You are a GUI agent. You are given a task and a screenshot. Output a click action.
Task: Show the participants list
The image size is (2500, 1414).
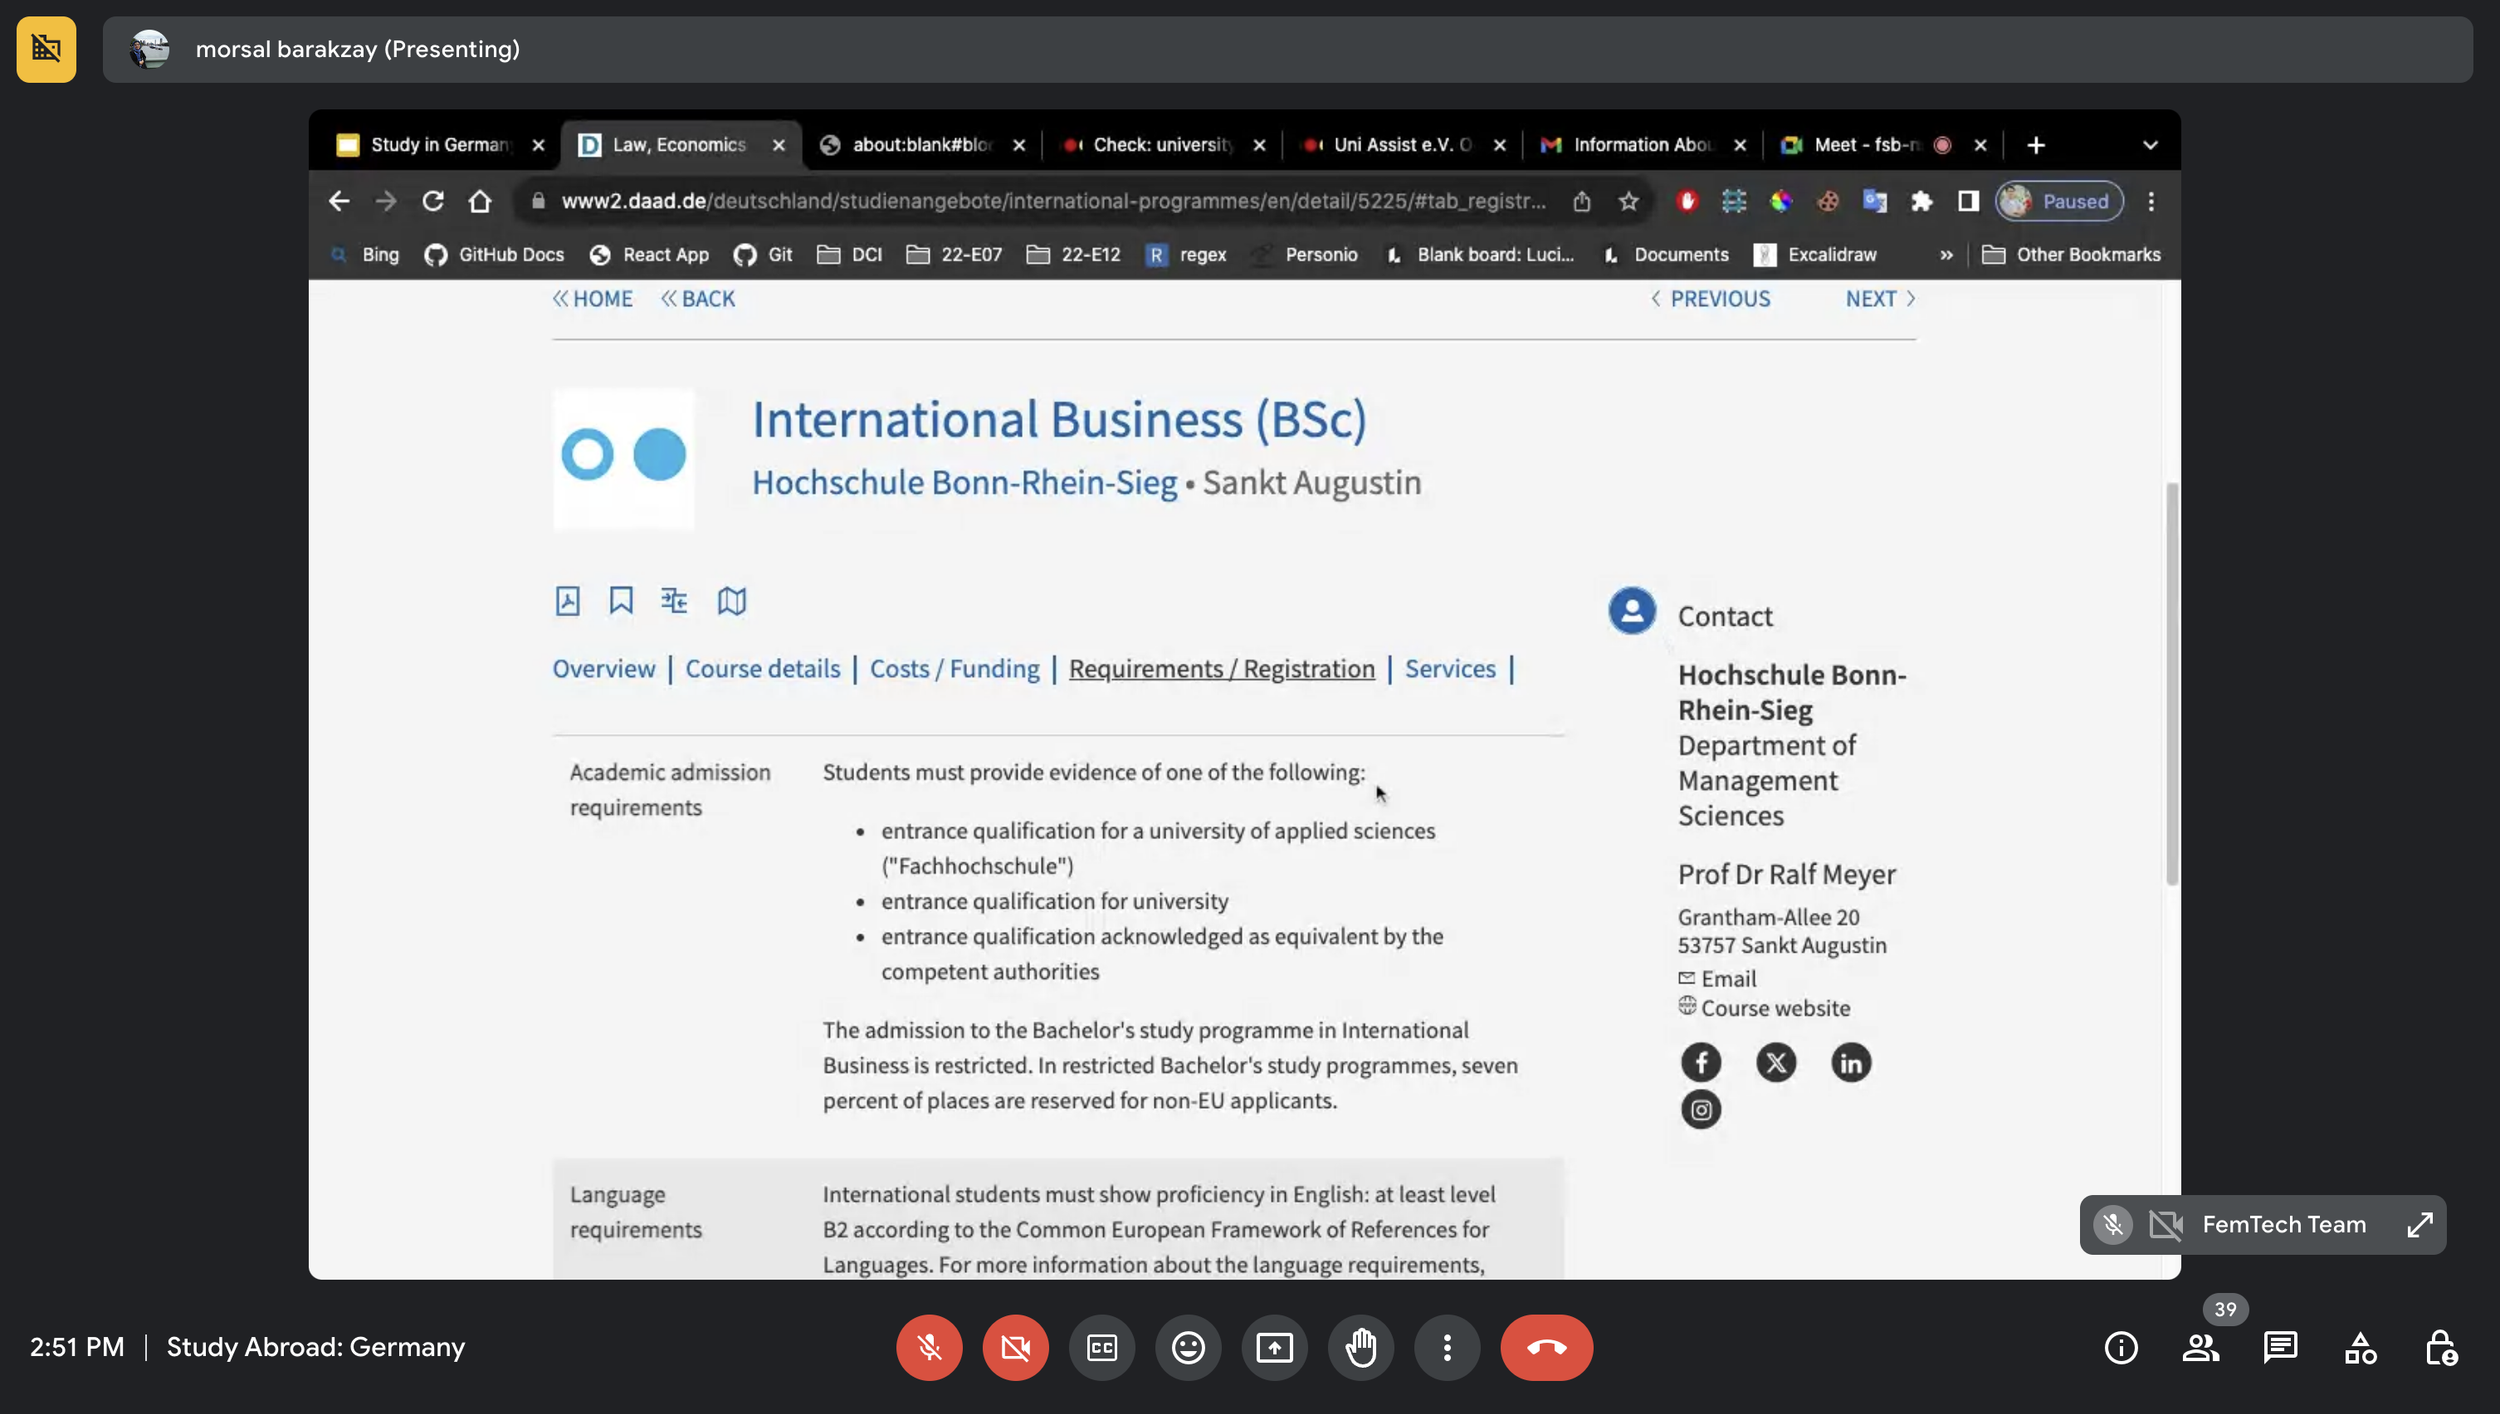point(2200,1347)
